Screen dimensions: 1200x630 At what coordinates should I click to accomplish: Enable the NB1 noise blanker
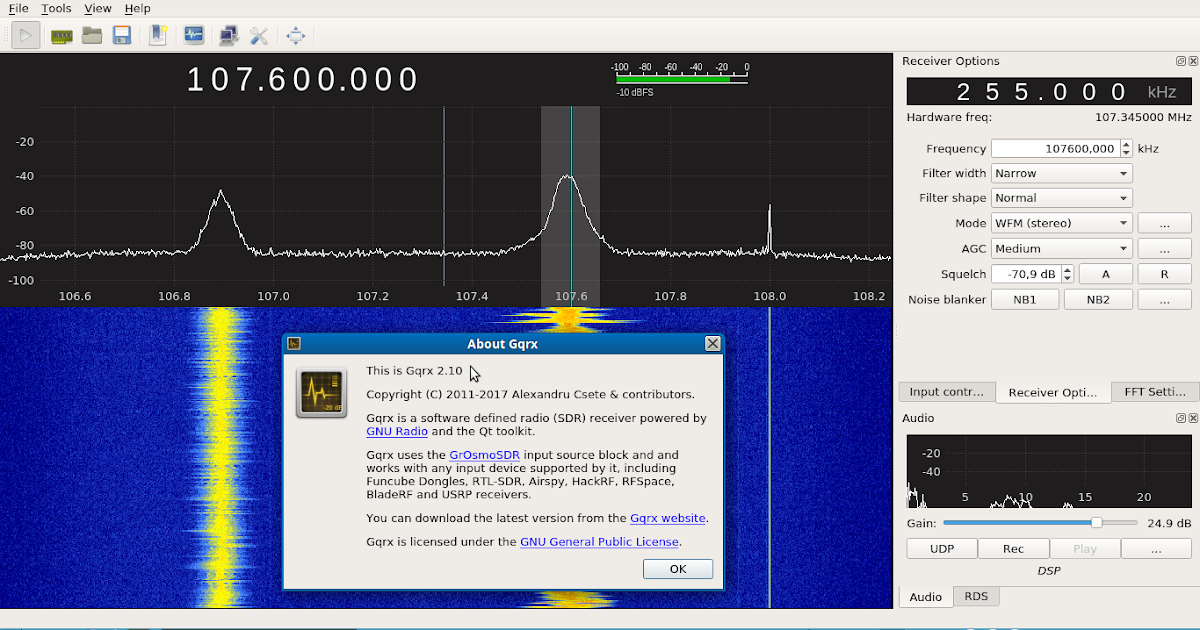(1024, 299)
